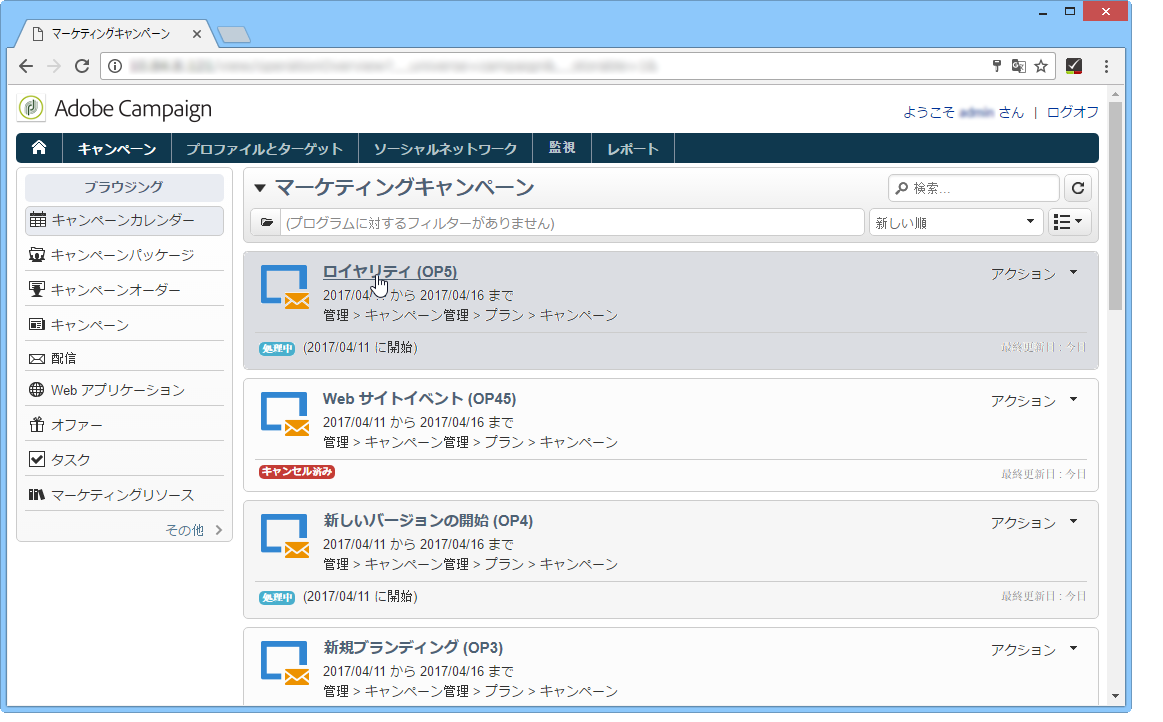Click the folder icon in program filter
This screenshot has width=1163, height=722.
[266, 223]
